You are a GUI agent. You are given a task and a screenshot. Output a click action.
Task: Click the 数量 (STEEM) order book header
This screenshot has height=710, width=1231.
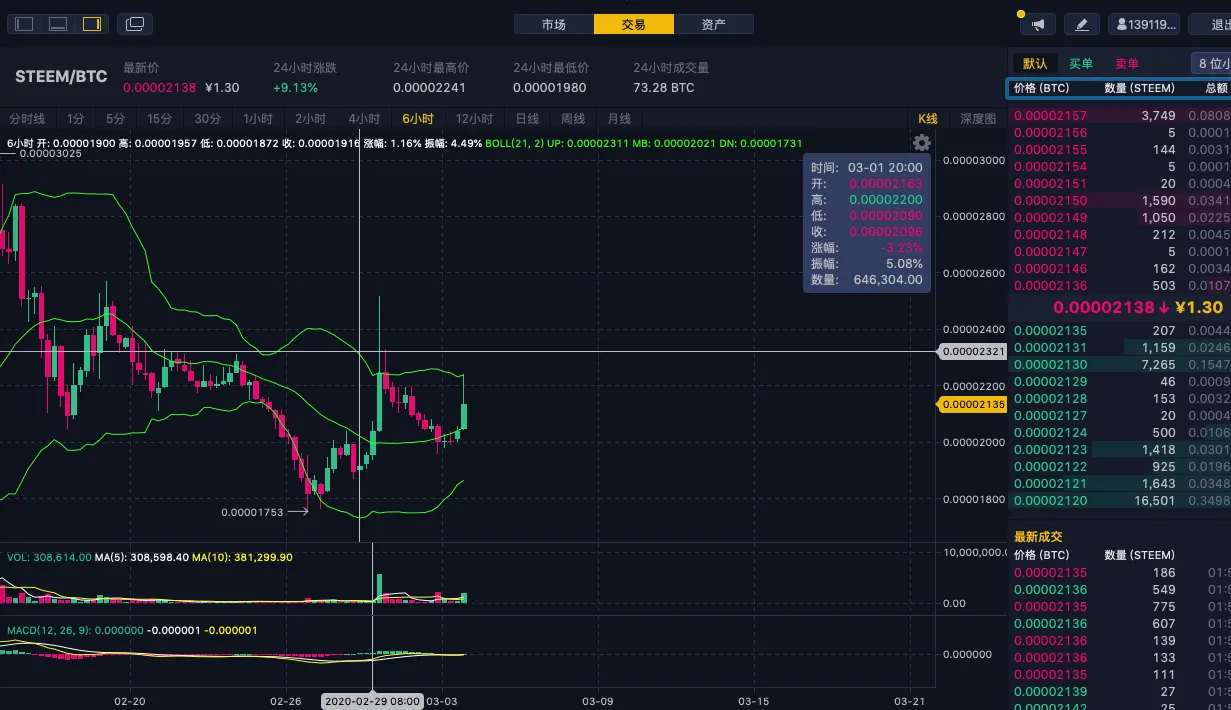tap(1139, 88)
